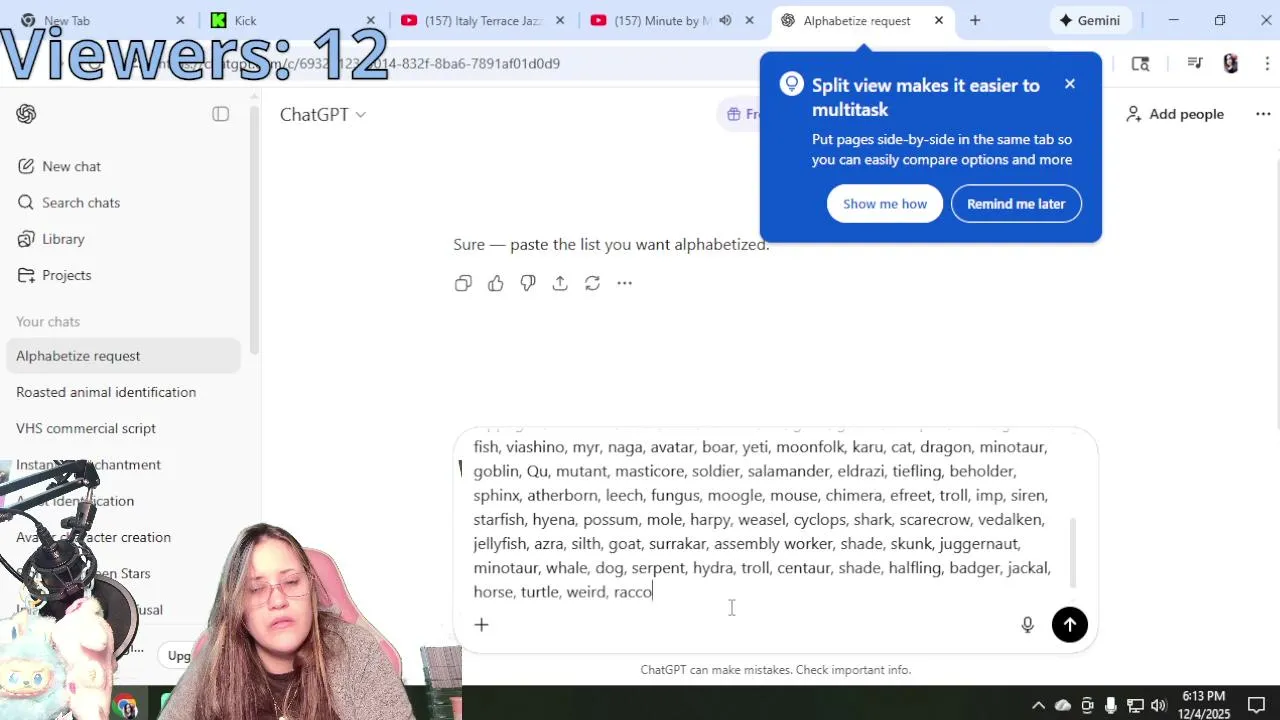This screenshot has height=720, width=1280.
Task: Open the volume control in tray
Action: click(x=1159, y=706)
